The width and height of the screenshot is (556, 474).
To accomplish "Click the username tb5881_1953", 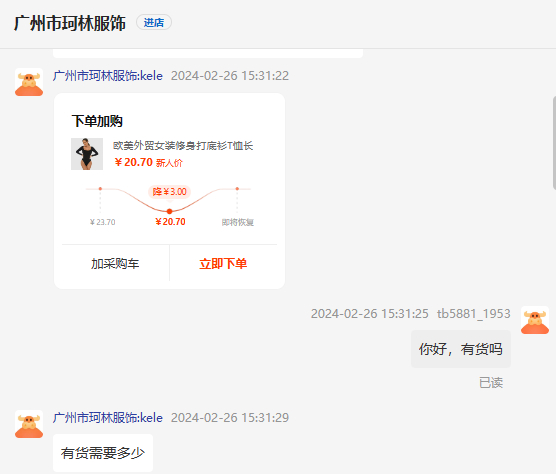I will pos(474,314).
